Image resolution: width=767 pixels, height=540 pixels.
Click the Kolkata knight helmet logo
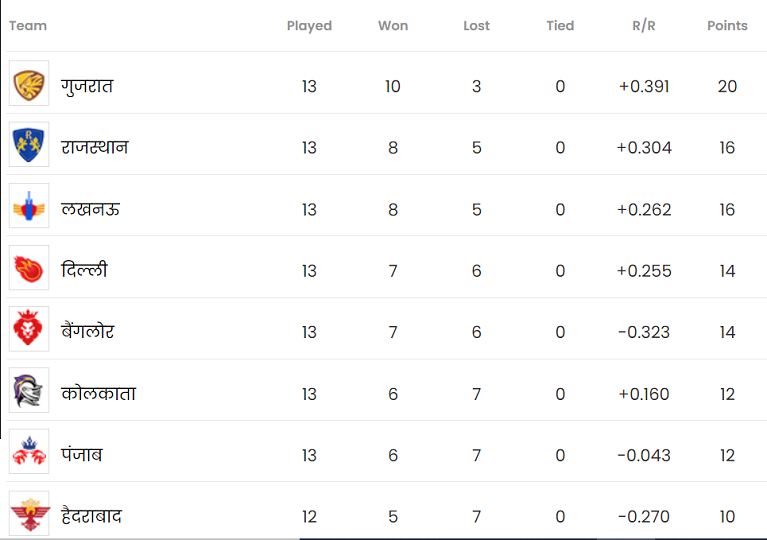[x=29, y=390]
